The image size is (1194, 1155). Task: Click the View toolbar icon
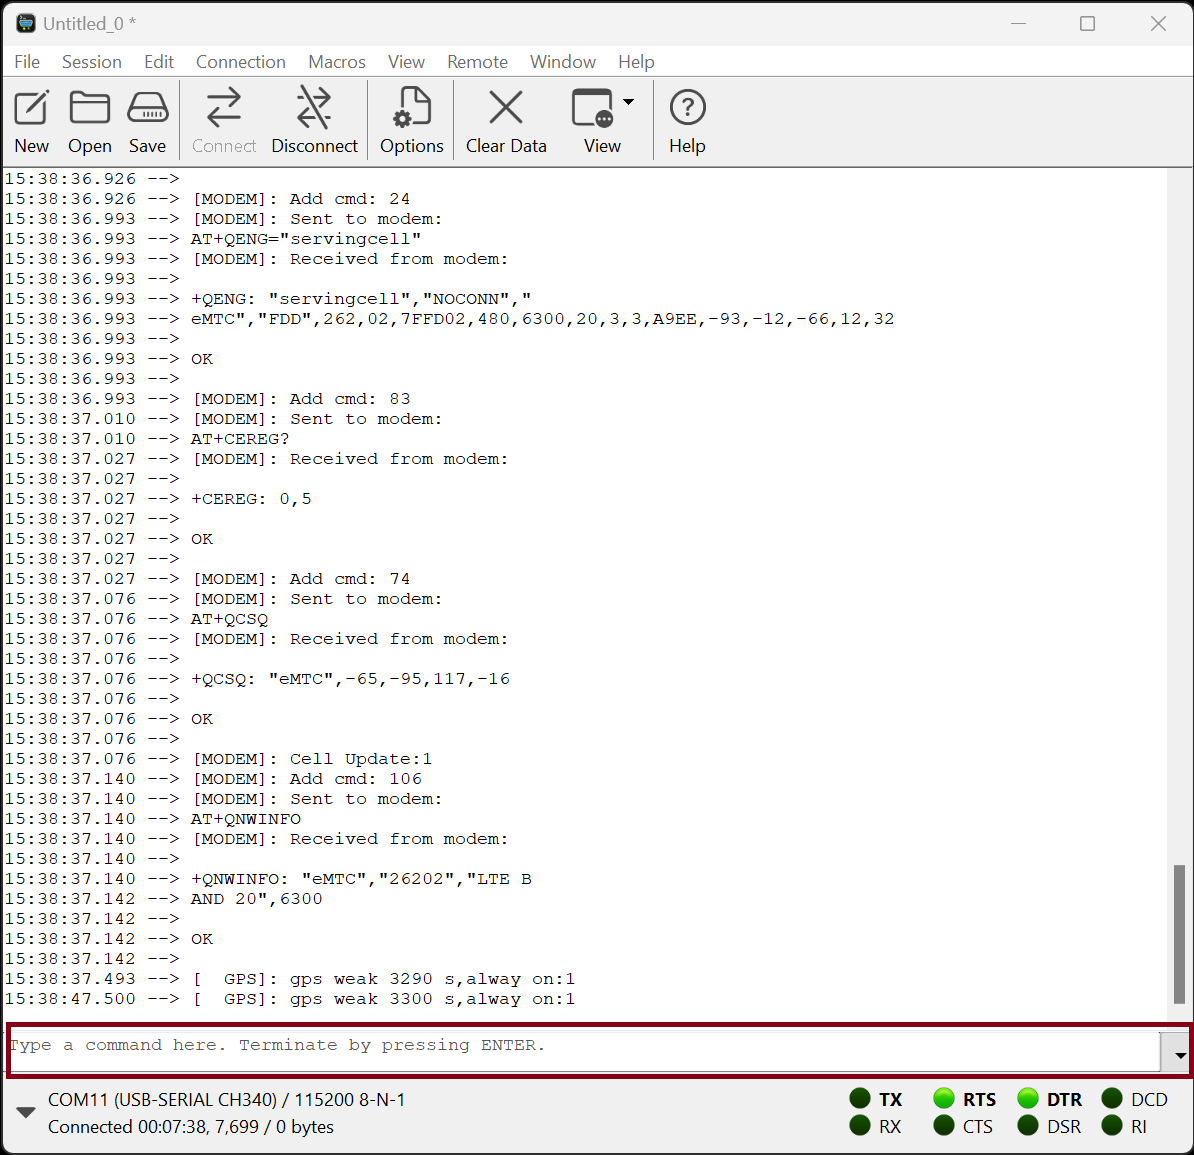point(593,109)
